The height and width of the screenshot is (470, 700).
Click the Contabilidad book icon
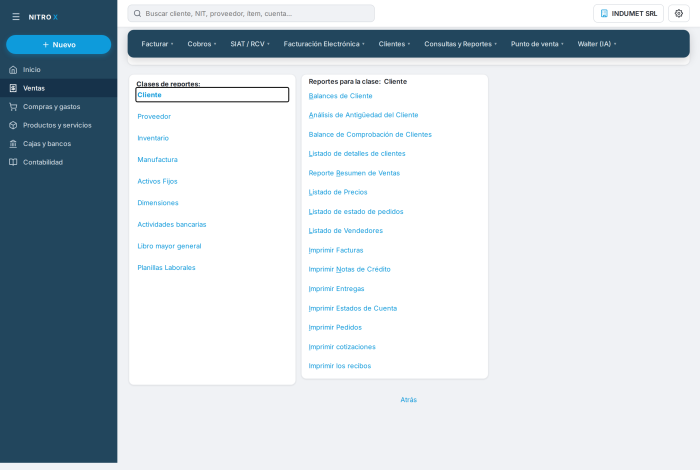13,162
